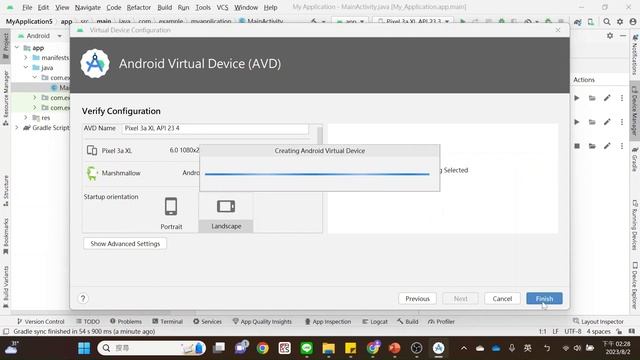Open the File menu

[x=27, y=7]
